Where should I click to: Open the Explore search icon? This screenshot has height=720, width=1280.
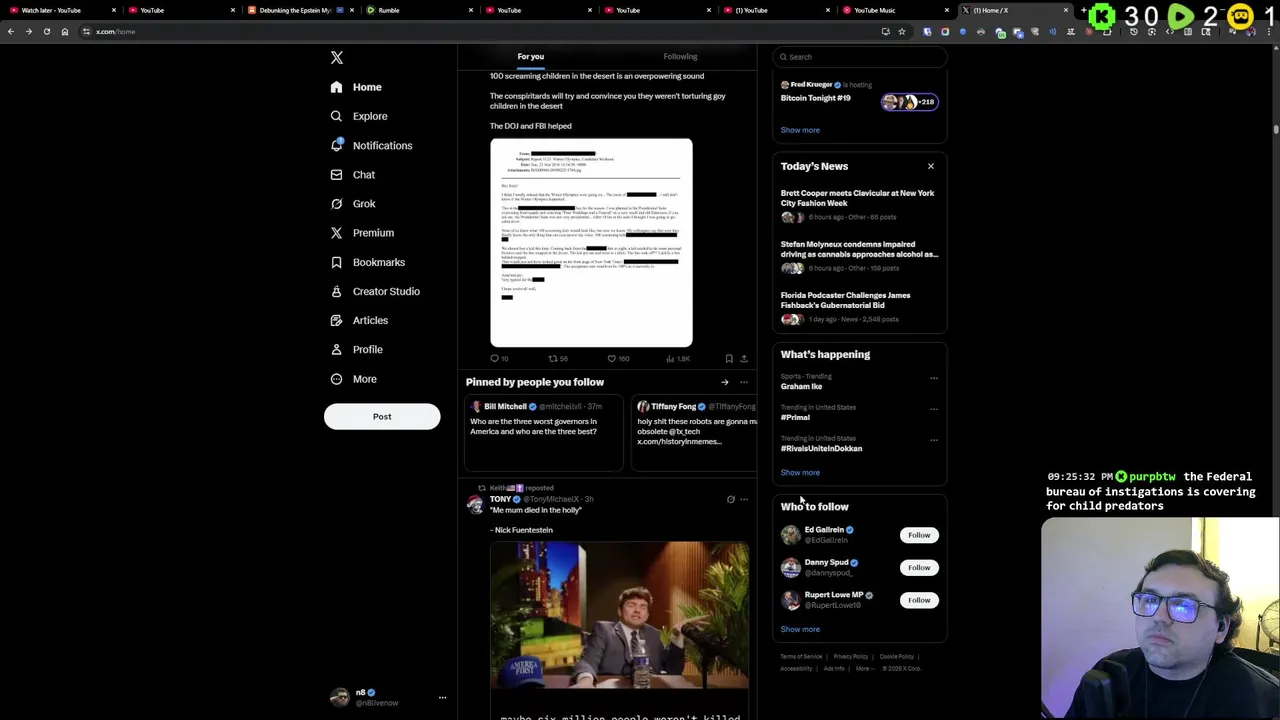[337, 116]
